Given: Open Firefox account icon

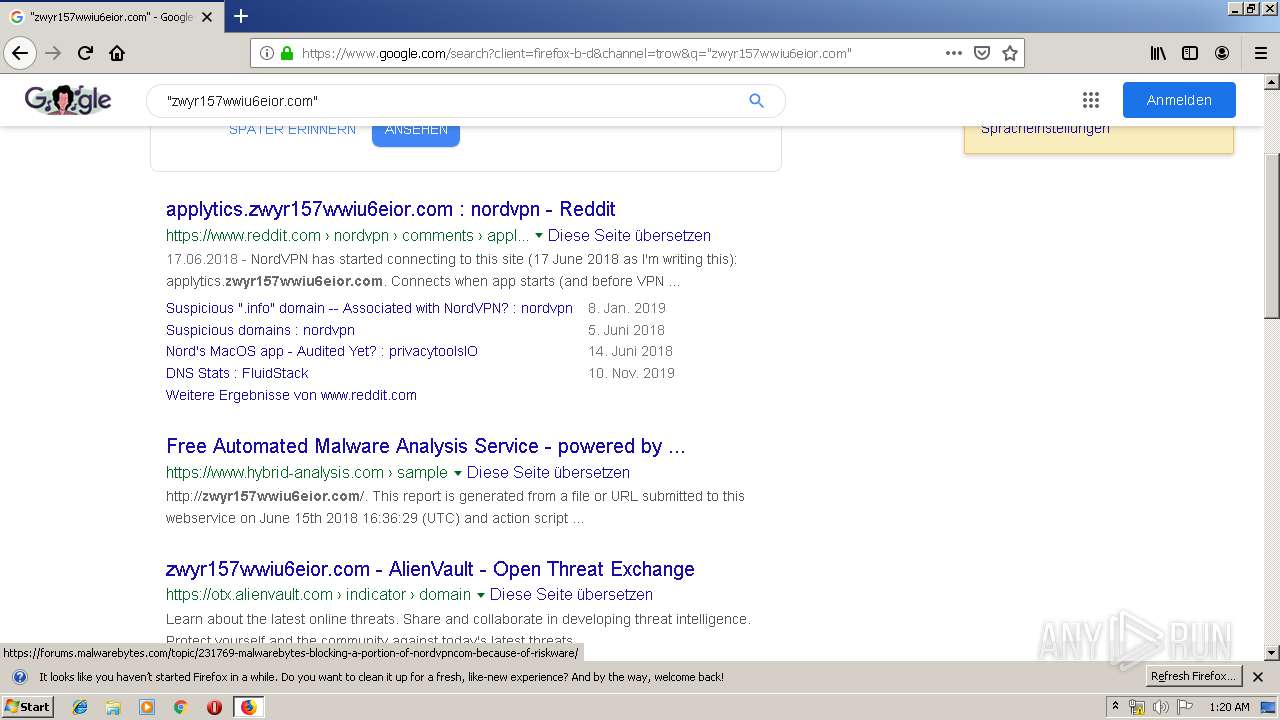Looking at the screenshot, I should tap(1222, 53).
